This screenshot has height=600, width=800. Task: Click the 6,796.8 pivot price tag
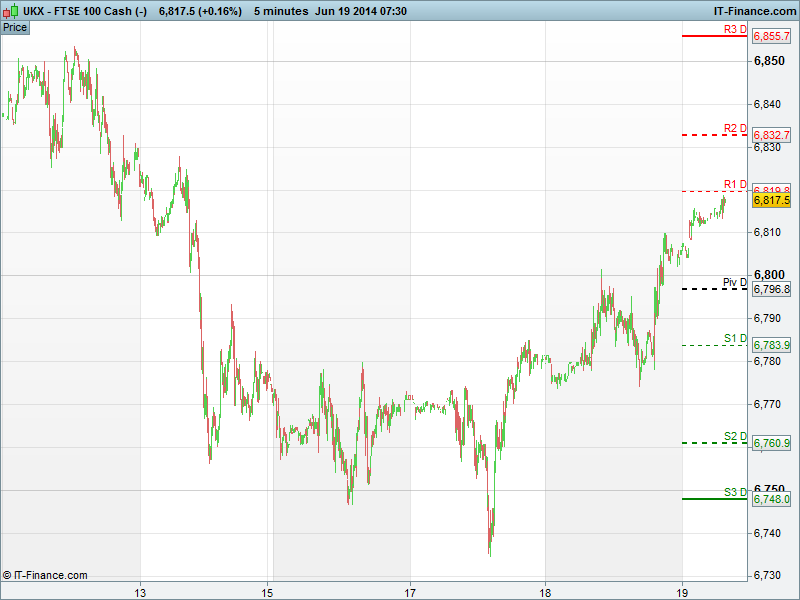click(771, 289)
